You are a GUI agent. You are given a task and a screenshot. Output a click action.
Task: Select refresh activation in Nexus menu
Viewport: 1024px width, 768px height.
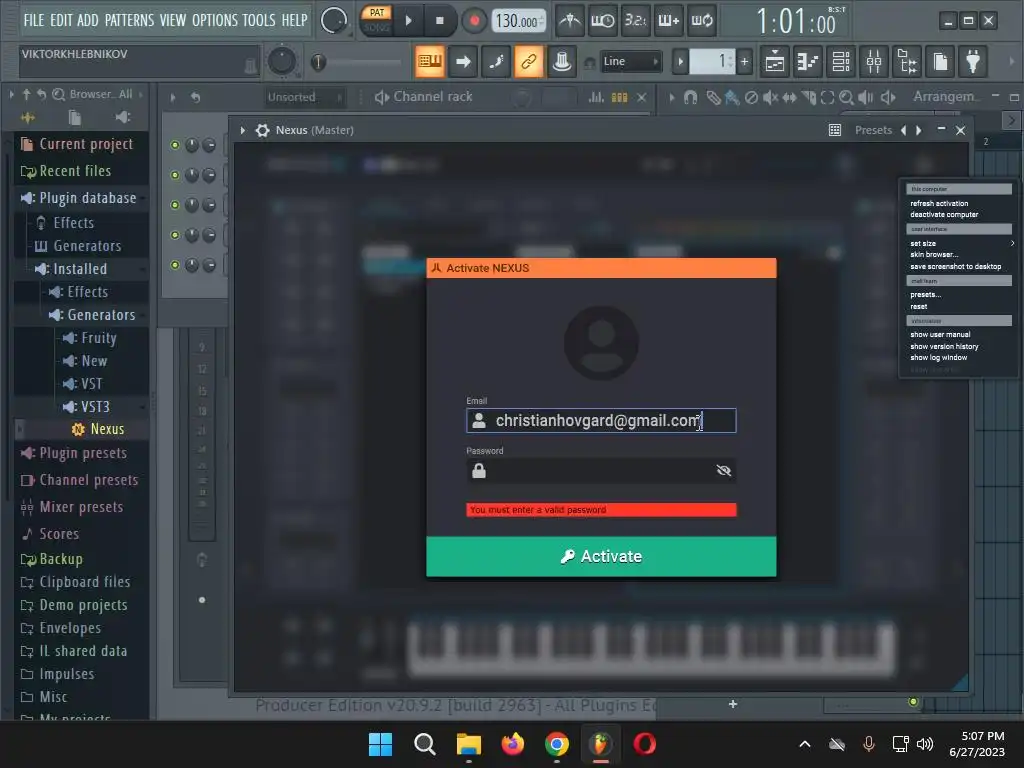(938, 204)
